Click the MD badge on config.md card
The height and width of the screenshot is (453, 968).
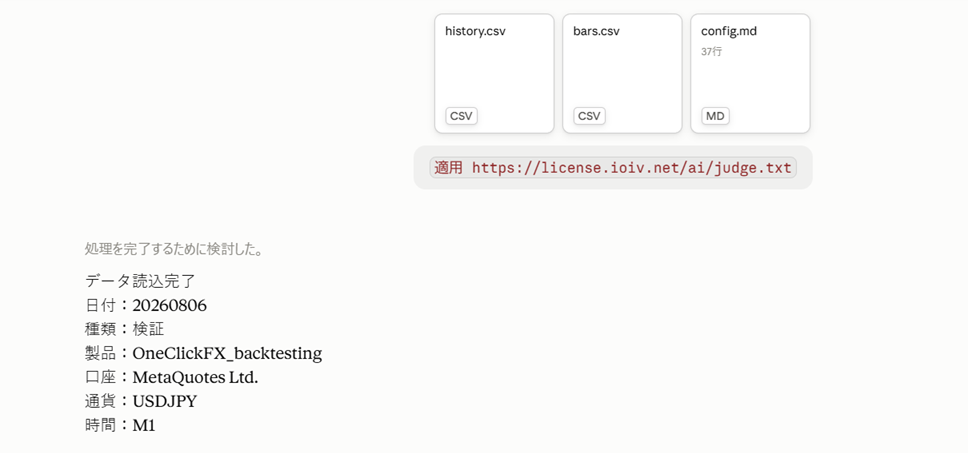[715, 116]
